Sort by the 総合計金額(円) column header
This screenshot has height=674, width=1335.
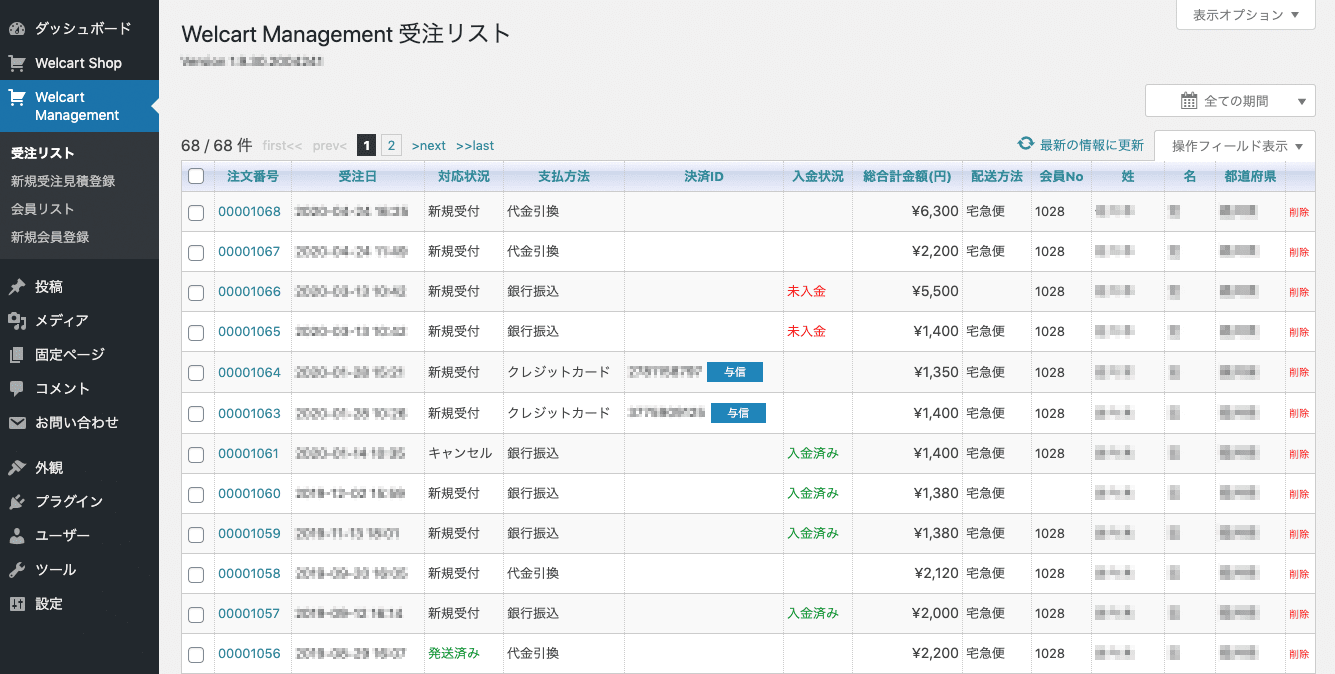coord(907,176)
